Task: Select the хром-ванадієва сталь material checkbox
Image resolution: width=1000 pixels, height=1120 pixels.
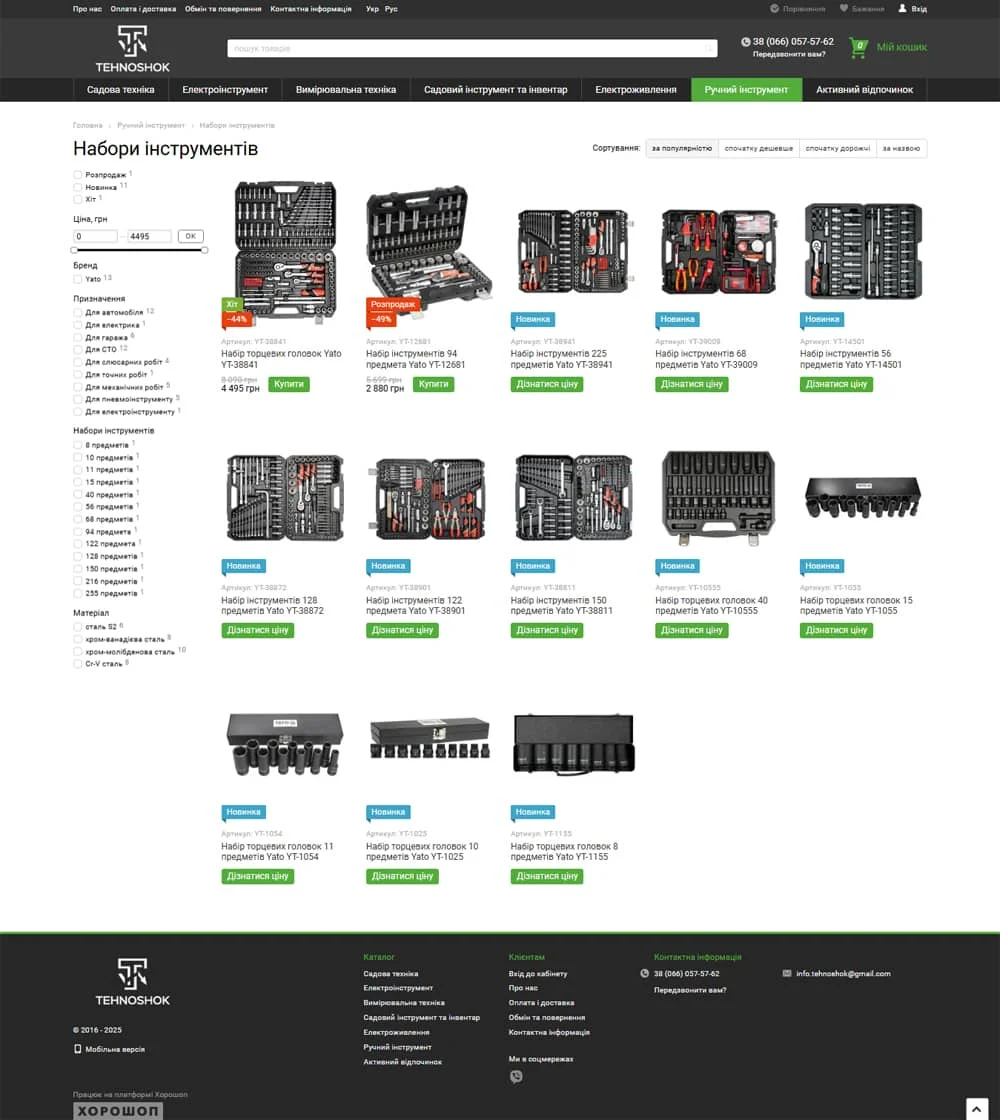Action: click(78, 639)
